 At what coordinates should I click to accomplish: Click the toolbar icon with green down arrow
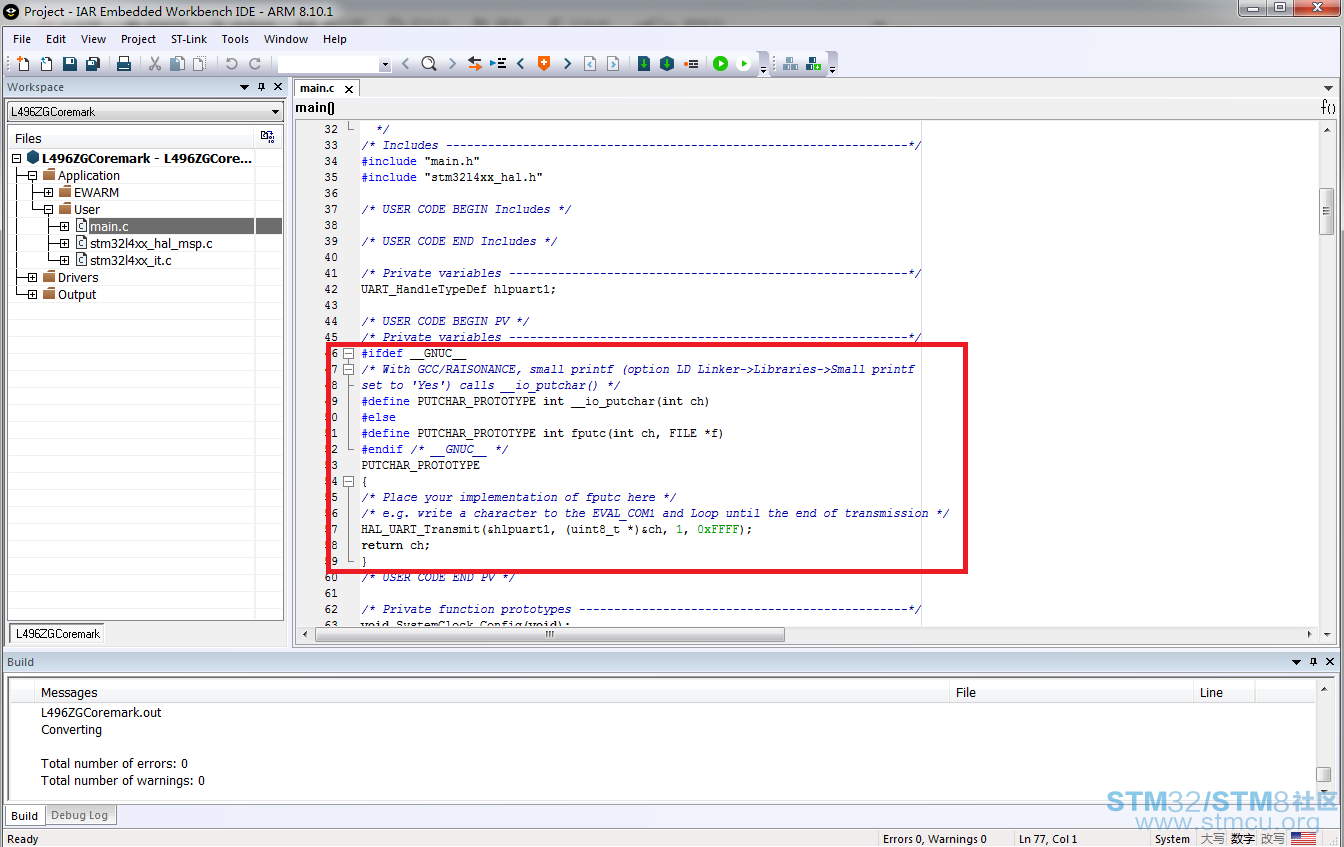(x=813, y=64)
